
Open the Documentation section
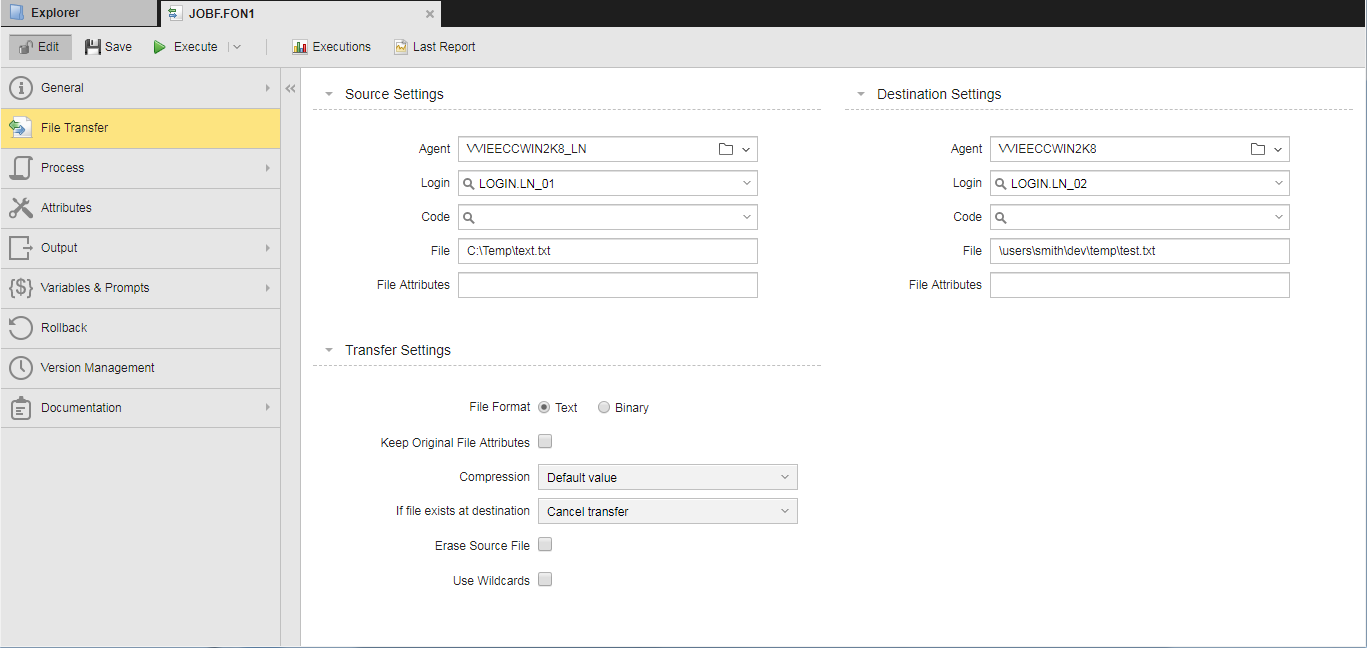140,408
